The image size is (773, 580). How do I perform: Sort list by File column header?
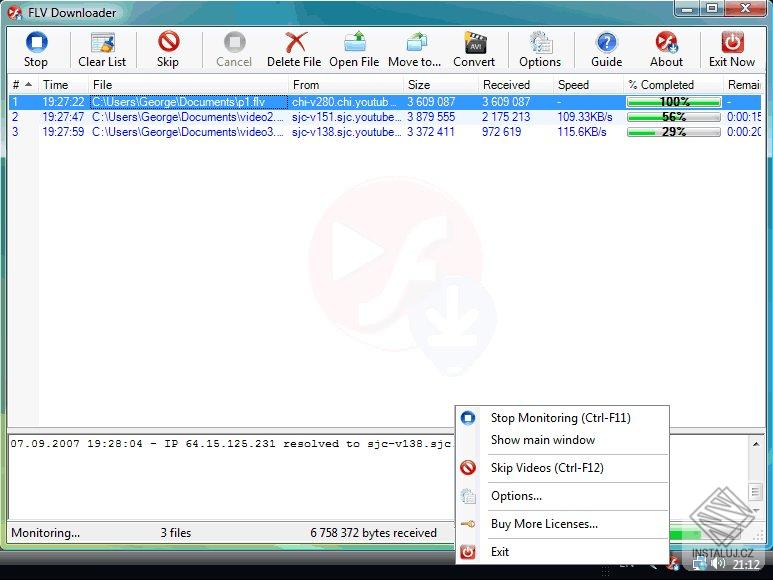point(188,85)
